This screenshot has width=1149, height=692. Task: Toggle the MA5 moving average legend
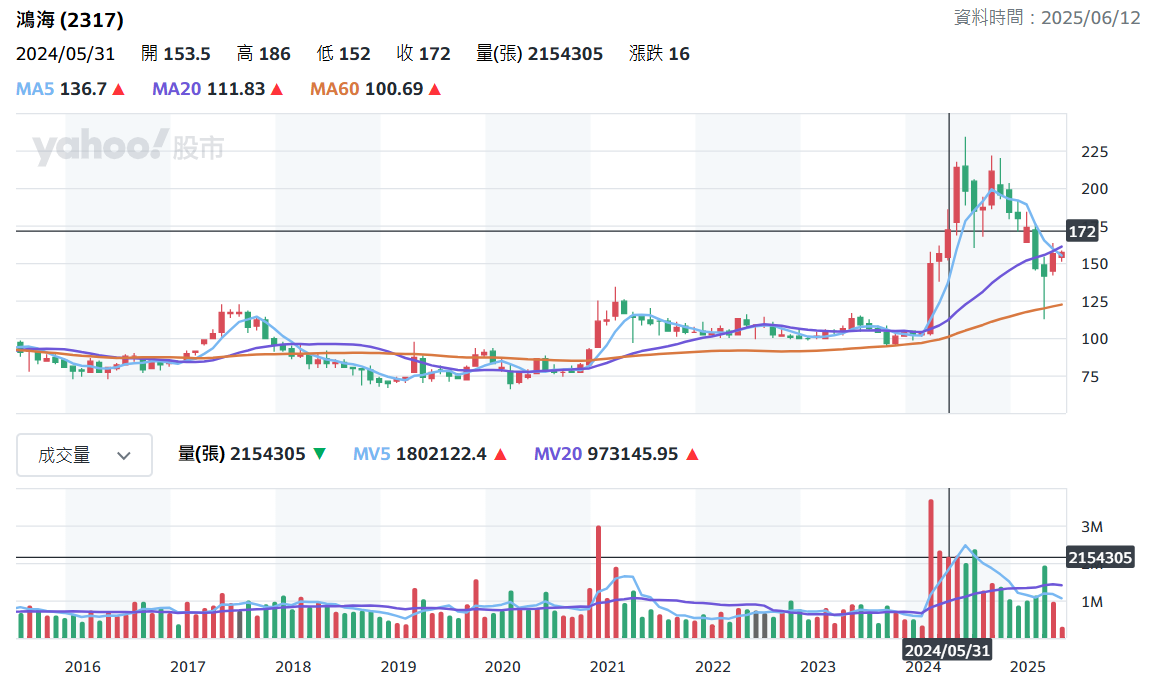click(x=35, y=89)
